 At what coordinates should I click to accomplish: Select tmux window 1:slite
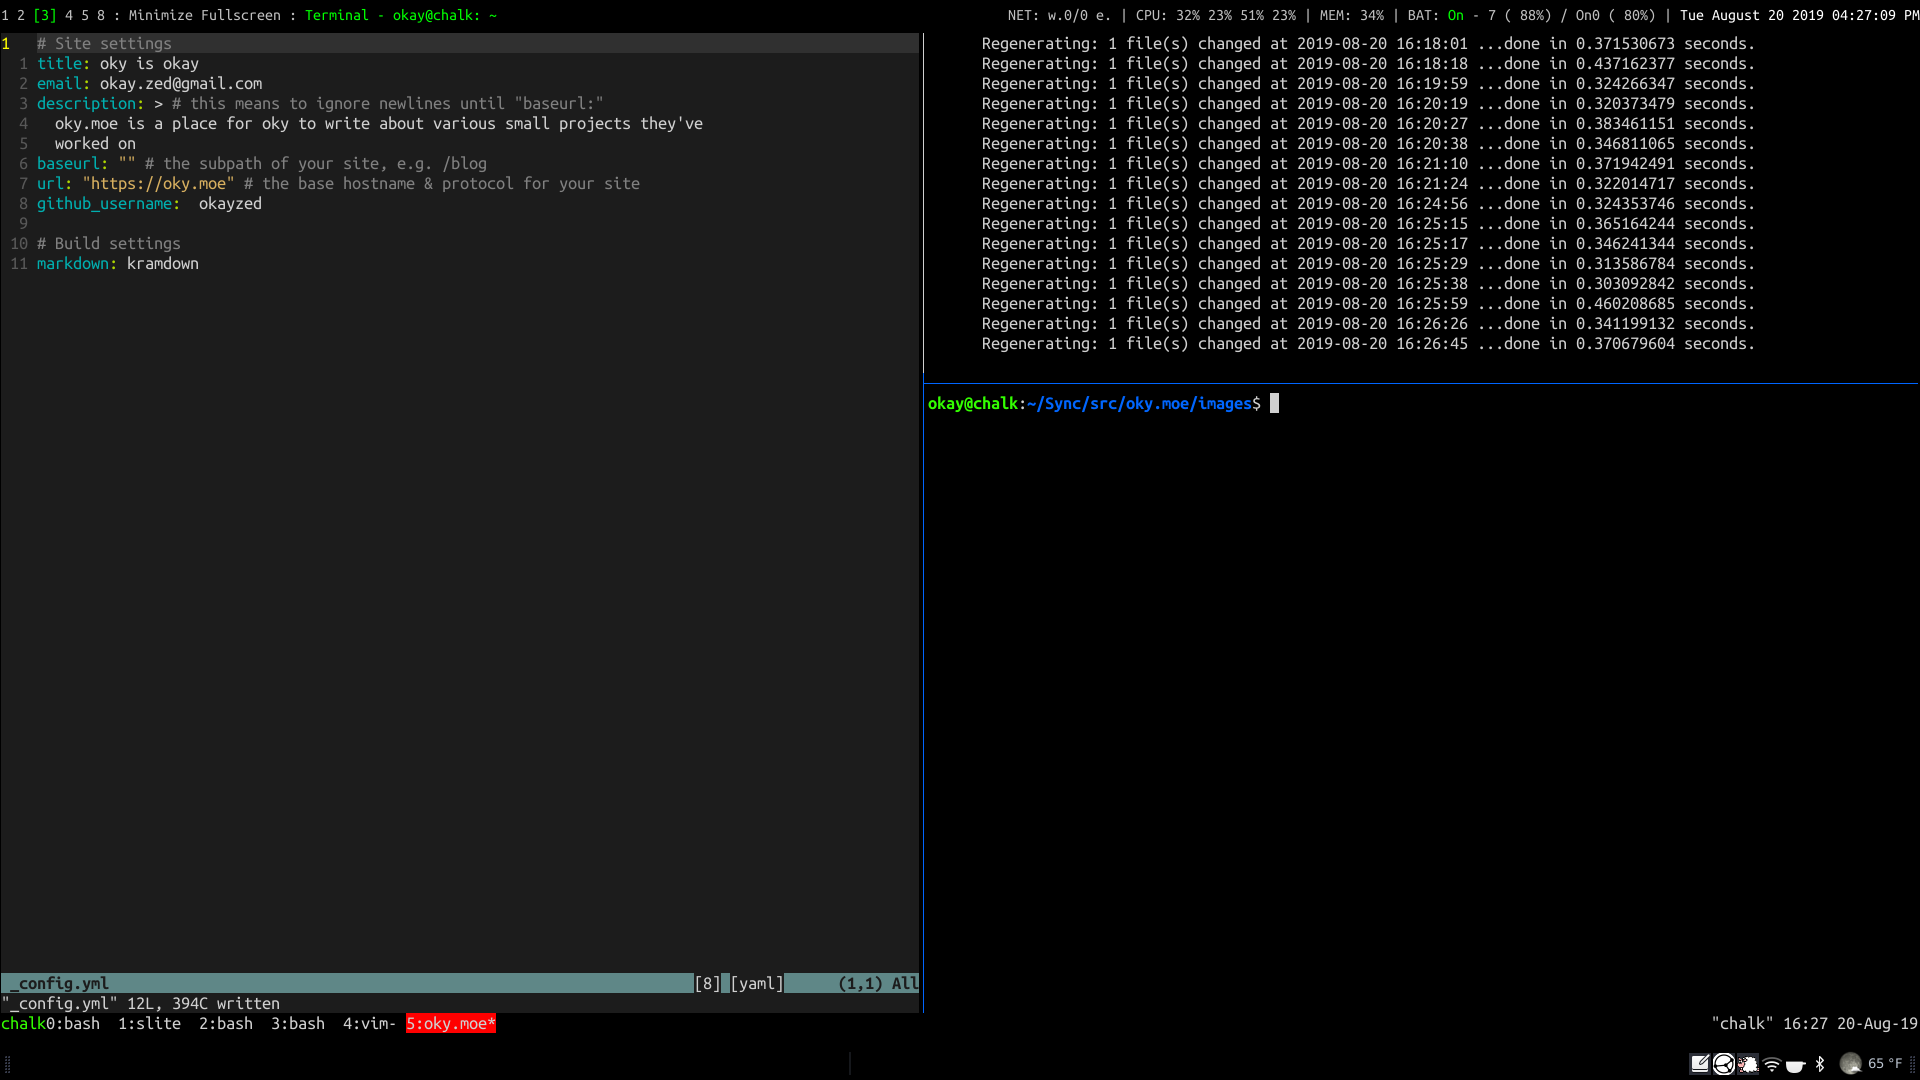[149, 1023]
